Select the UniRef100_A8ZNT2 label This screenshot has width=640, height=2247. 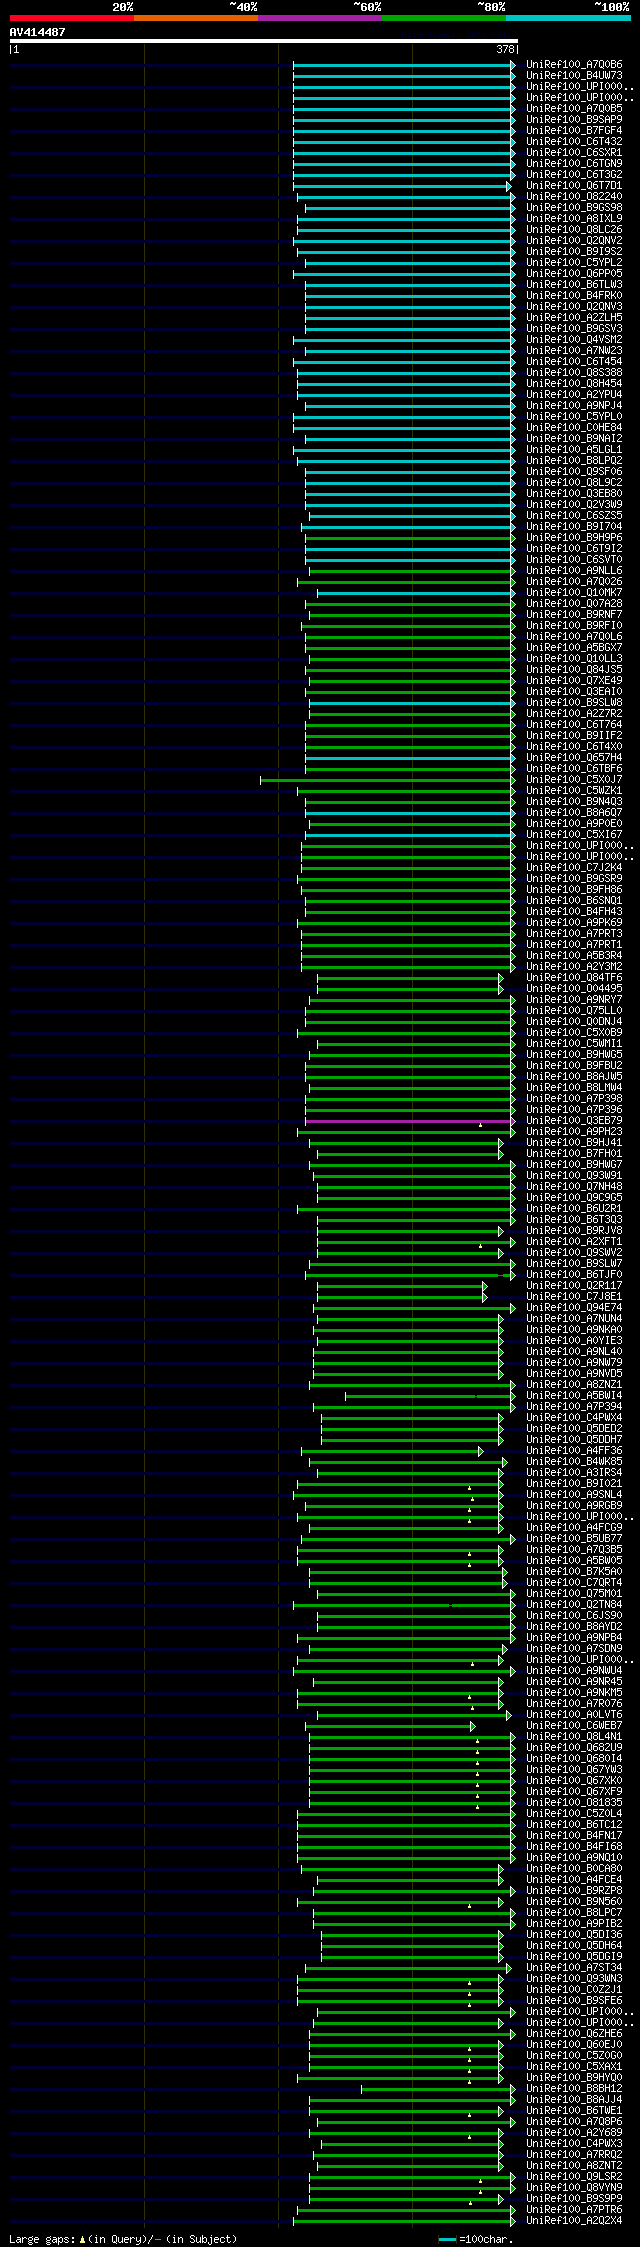point(574,2166)
